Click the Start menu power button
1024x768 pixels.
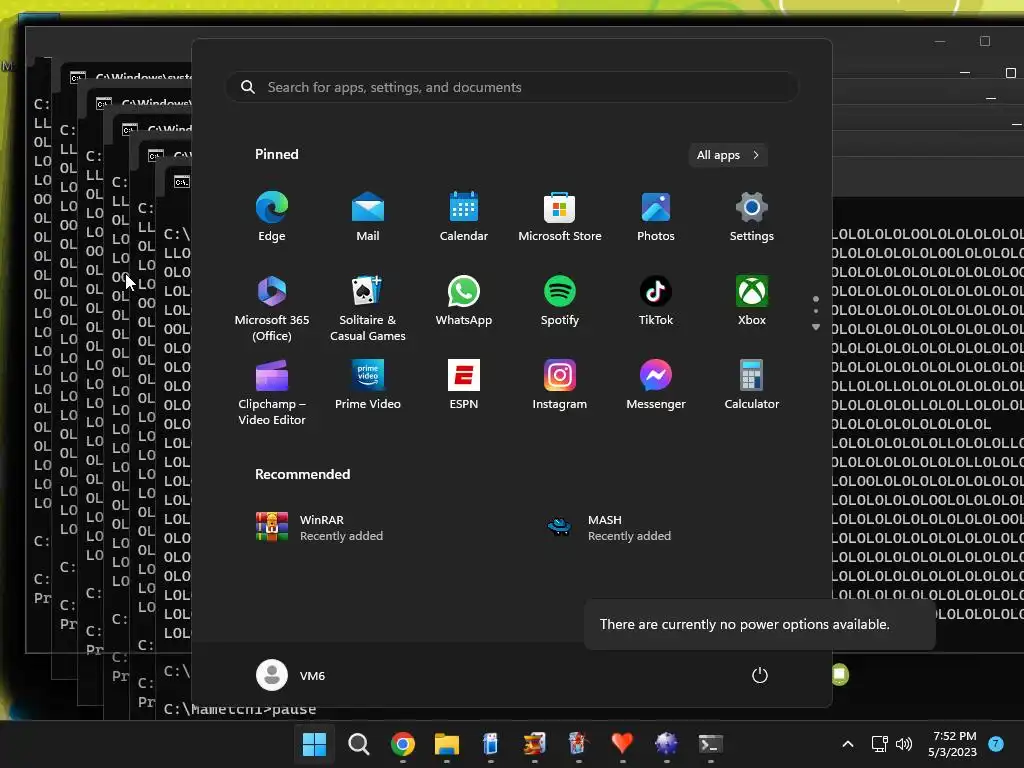pos(760,675)
